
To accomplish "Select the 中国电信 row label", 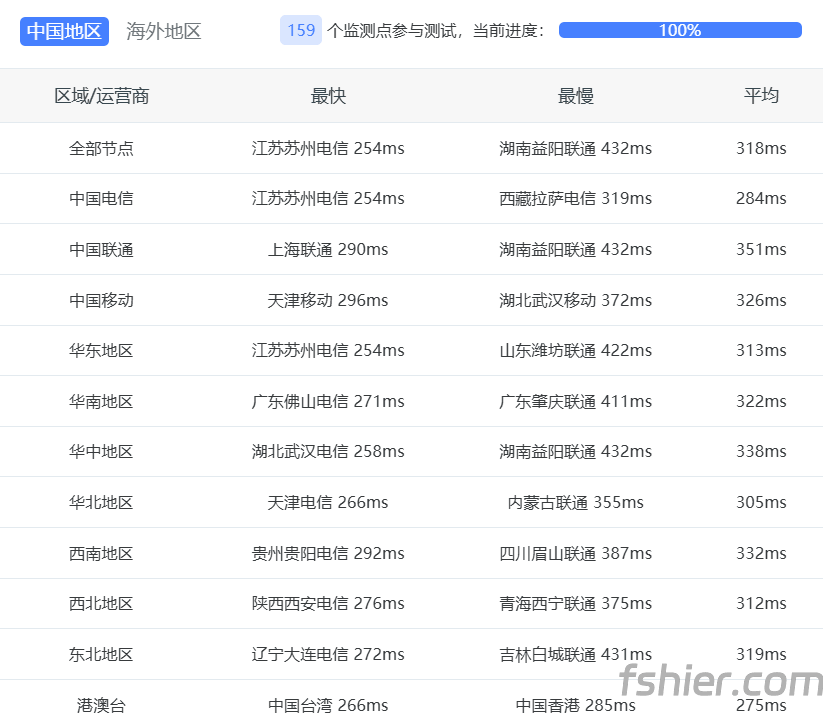I will click(101, 199).
